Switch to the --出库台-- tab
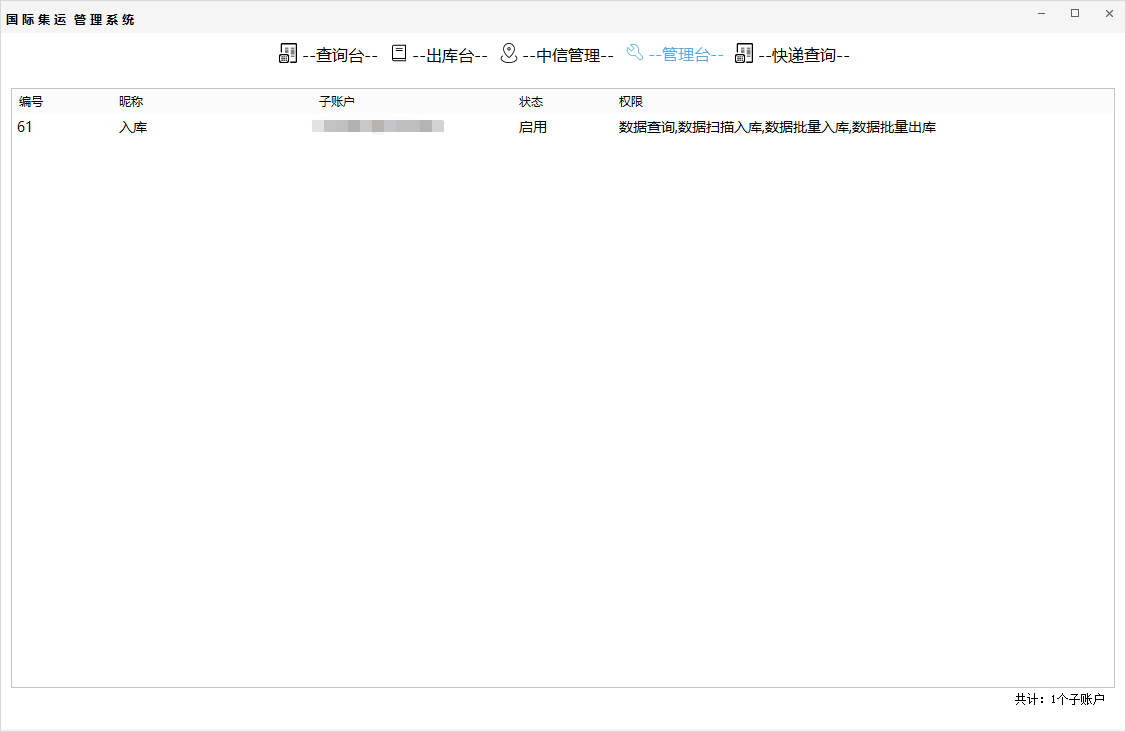 point(450,55)
